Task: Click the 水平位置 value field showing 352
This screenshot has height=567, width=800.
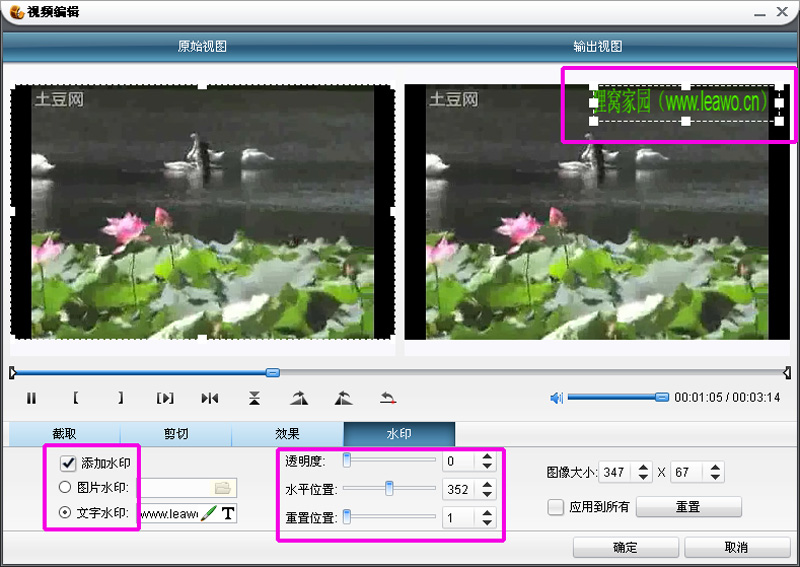Action: pyautogui.click(x=461, y=489)
